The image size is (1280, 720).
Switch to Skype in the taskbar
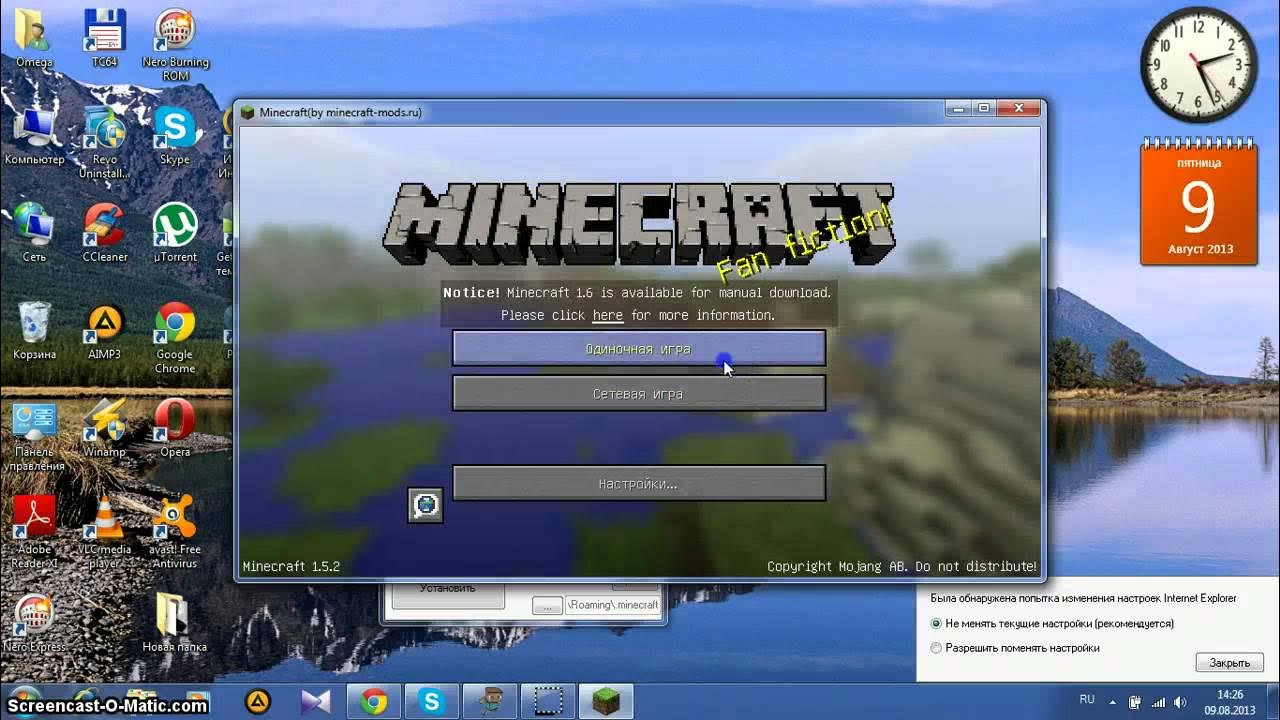point(432,701)
